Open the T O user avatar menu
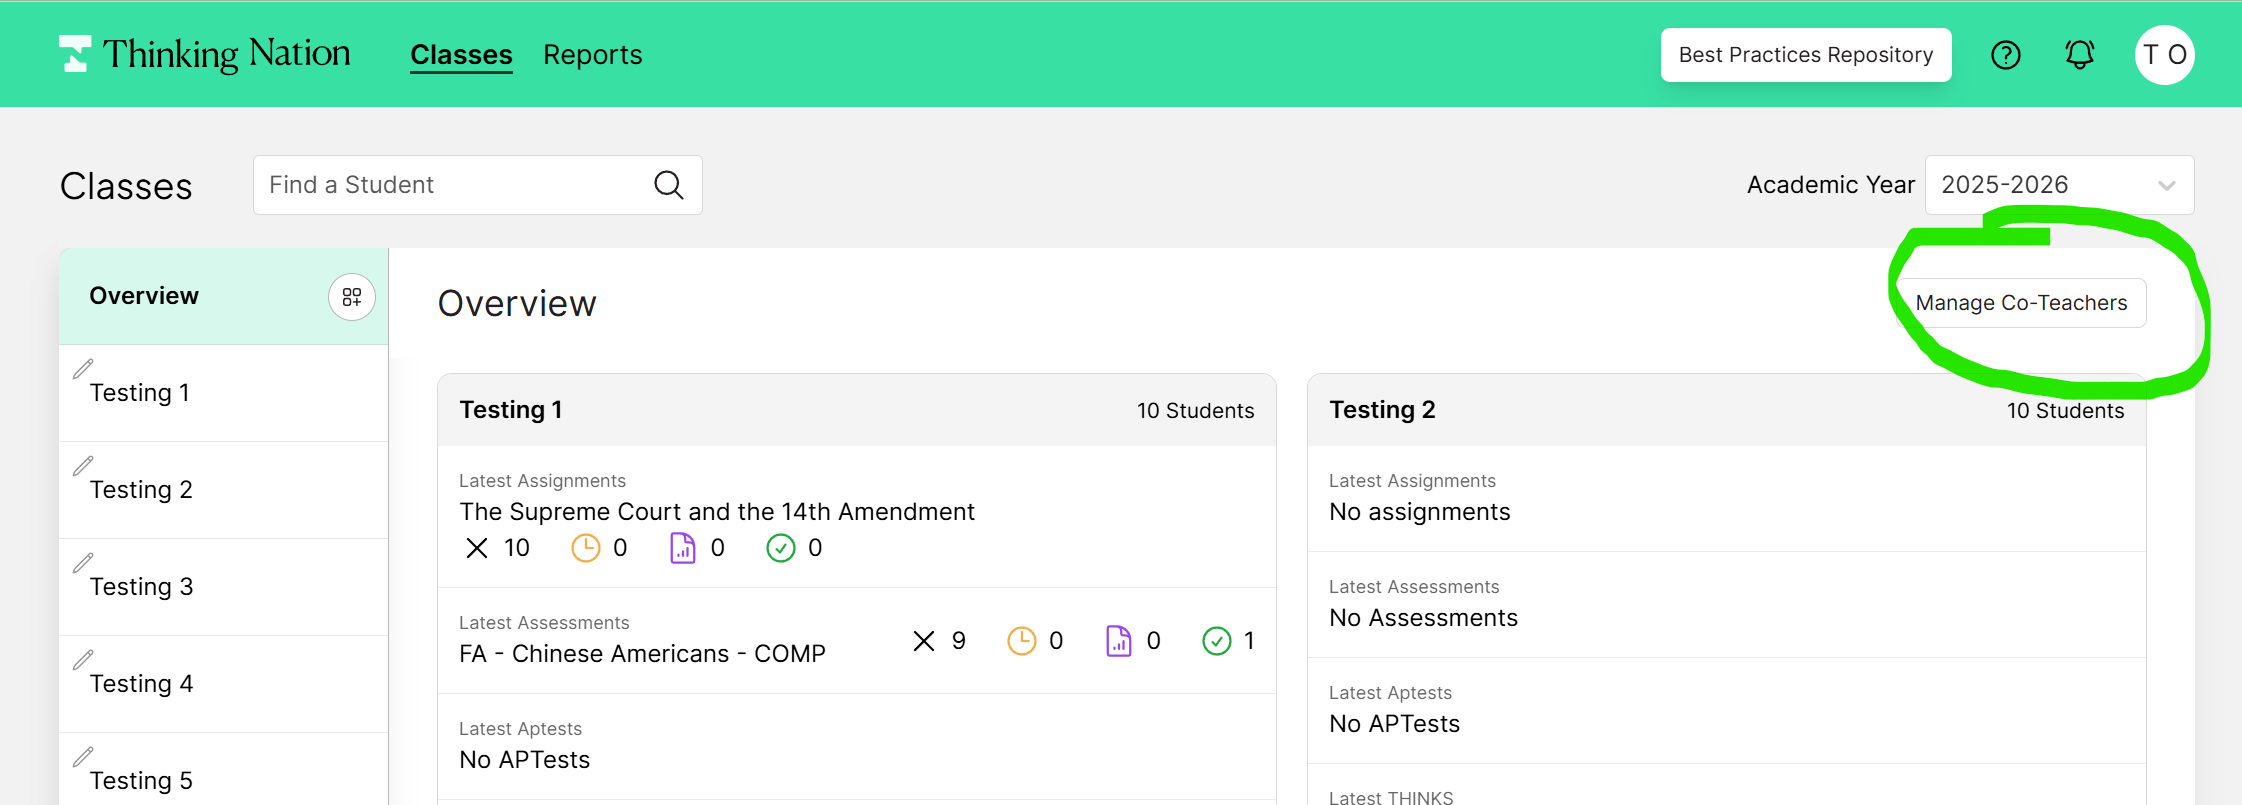 pos(2165,55)
